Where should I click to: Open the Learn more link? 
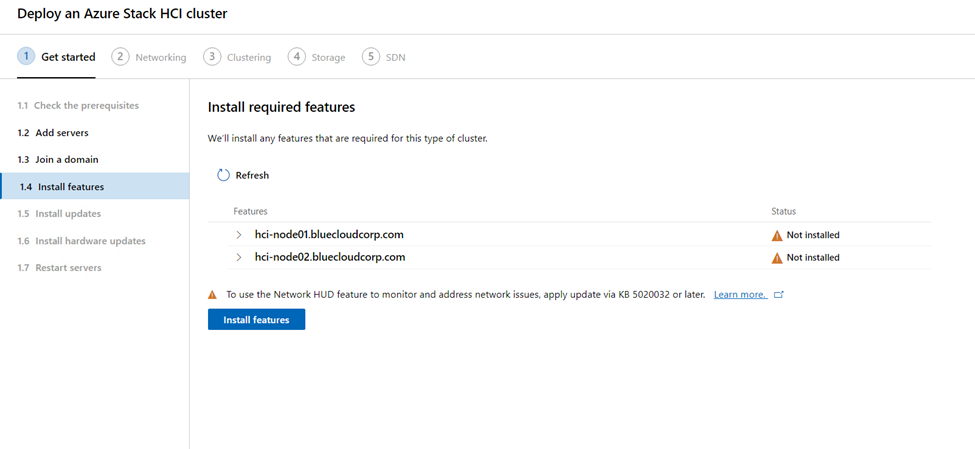(740, 295)
